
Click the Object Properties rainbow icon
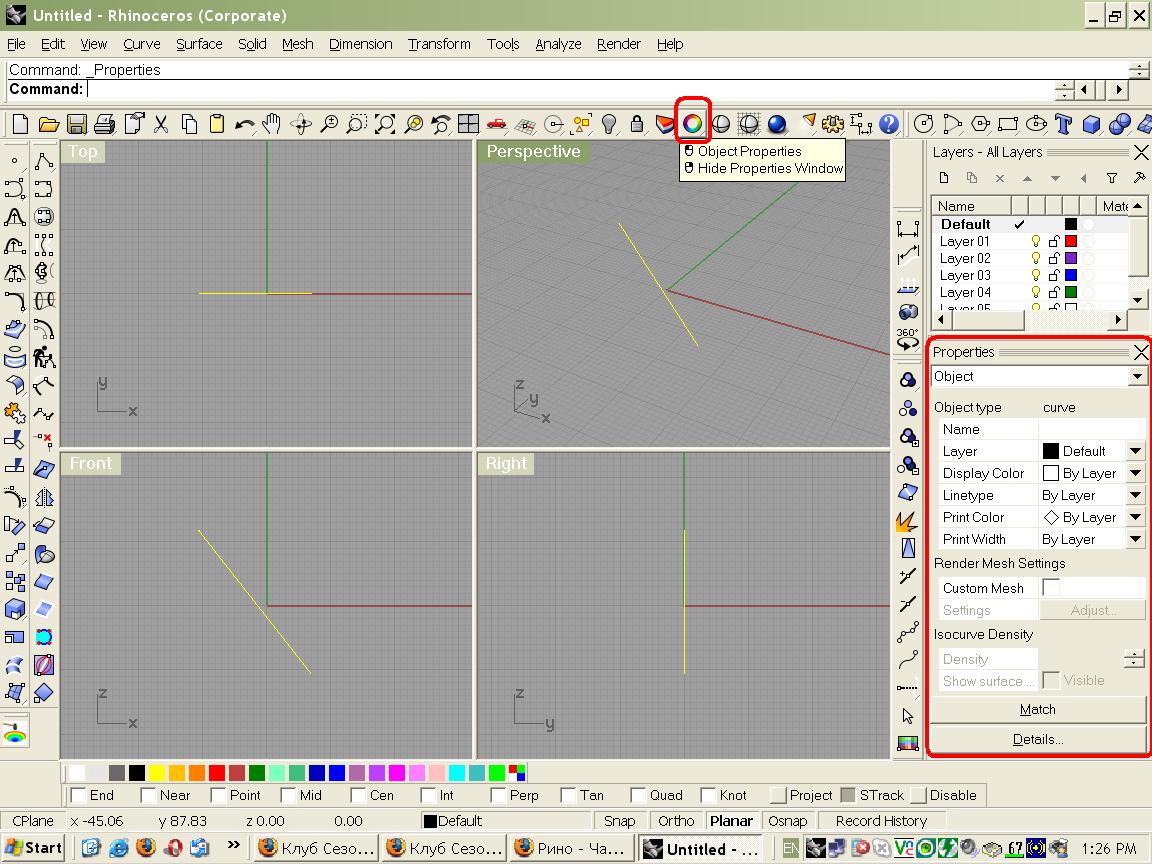coord(692,124)
